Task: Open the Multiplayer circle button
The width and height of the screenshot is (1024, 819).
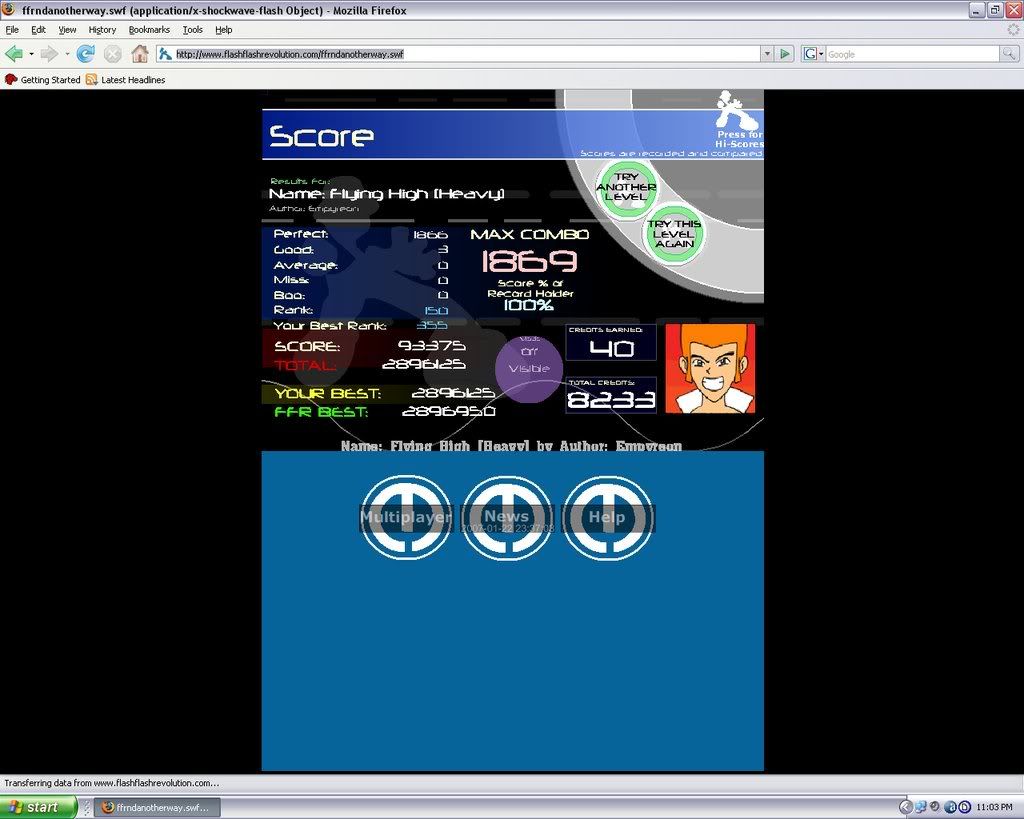Action: [x=405, y=517]
